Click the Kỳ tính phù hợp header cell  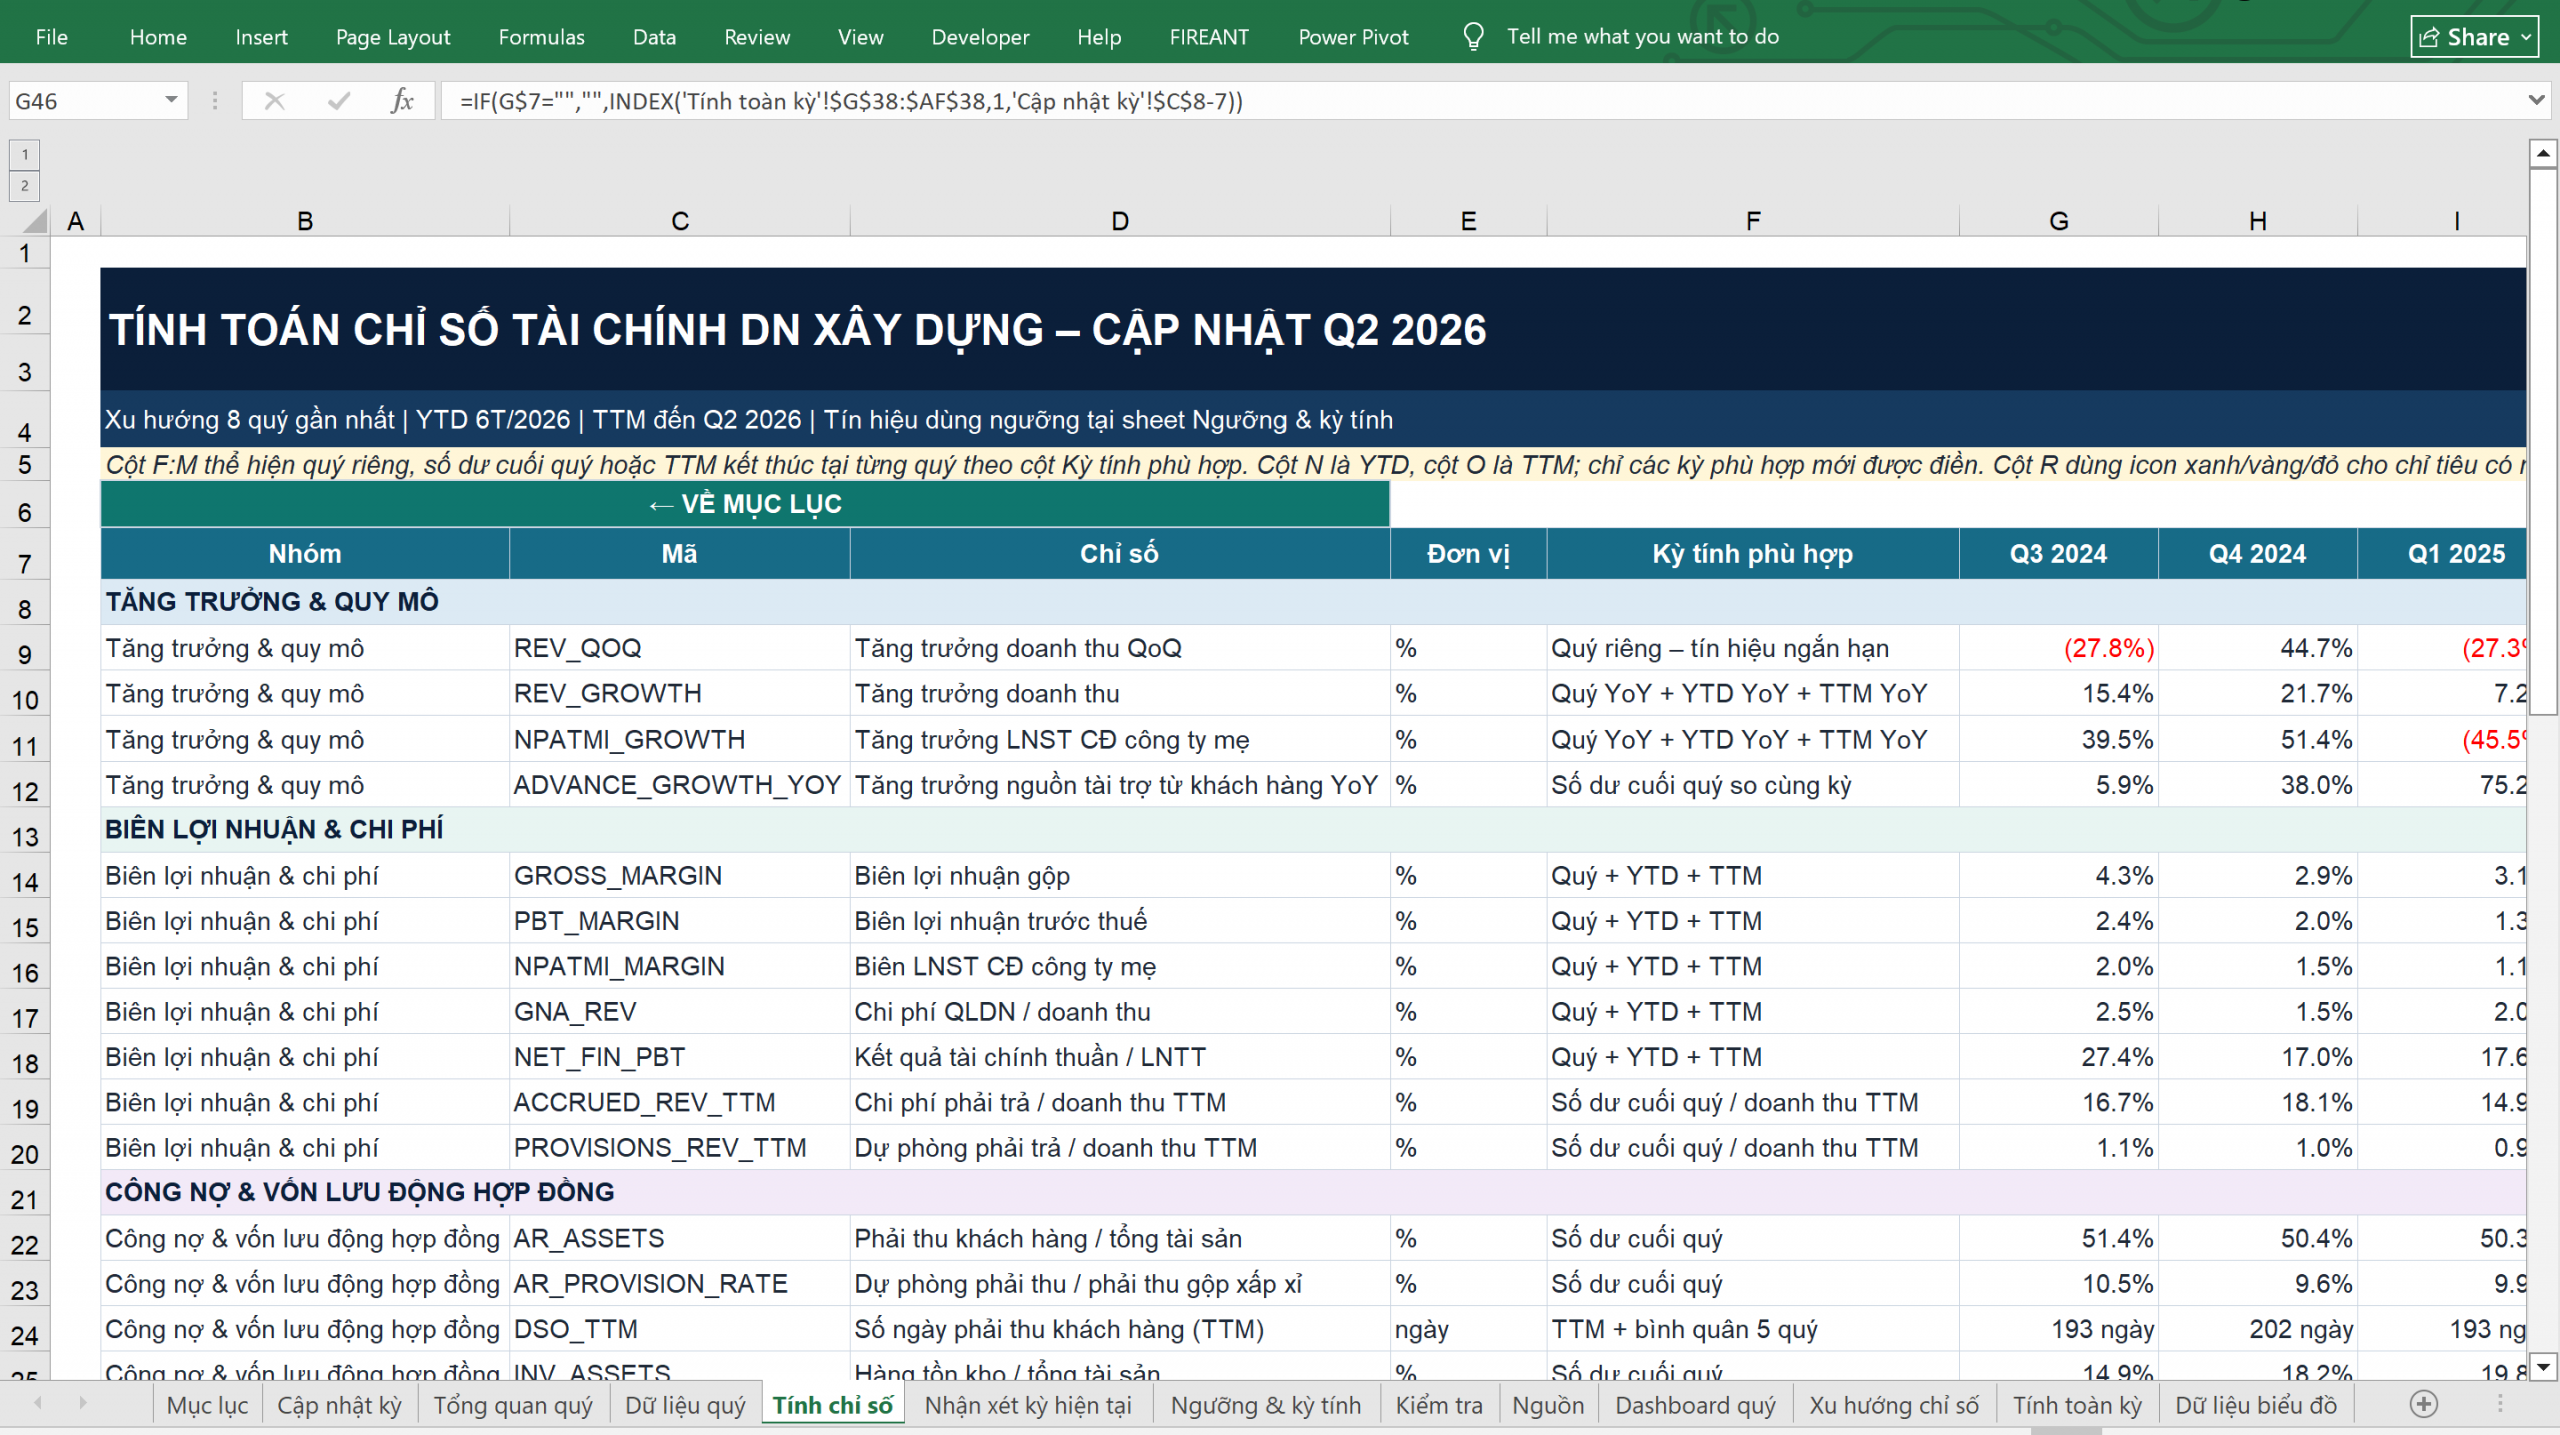click(1752, 554)
